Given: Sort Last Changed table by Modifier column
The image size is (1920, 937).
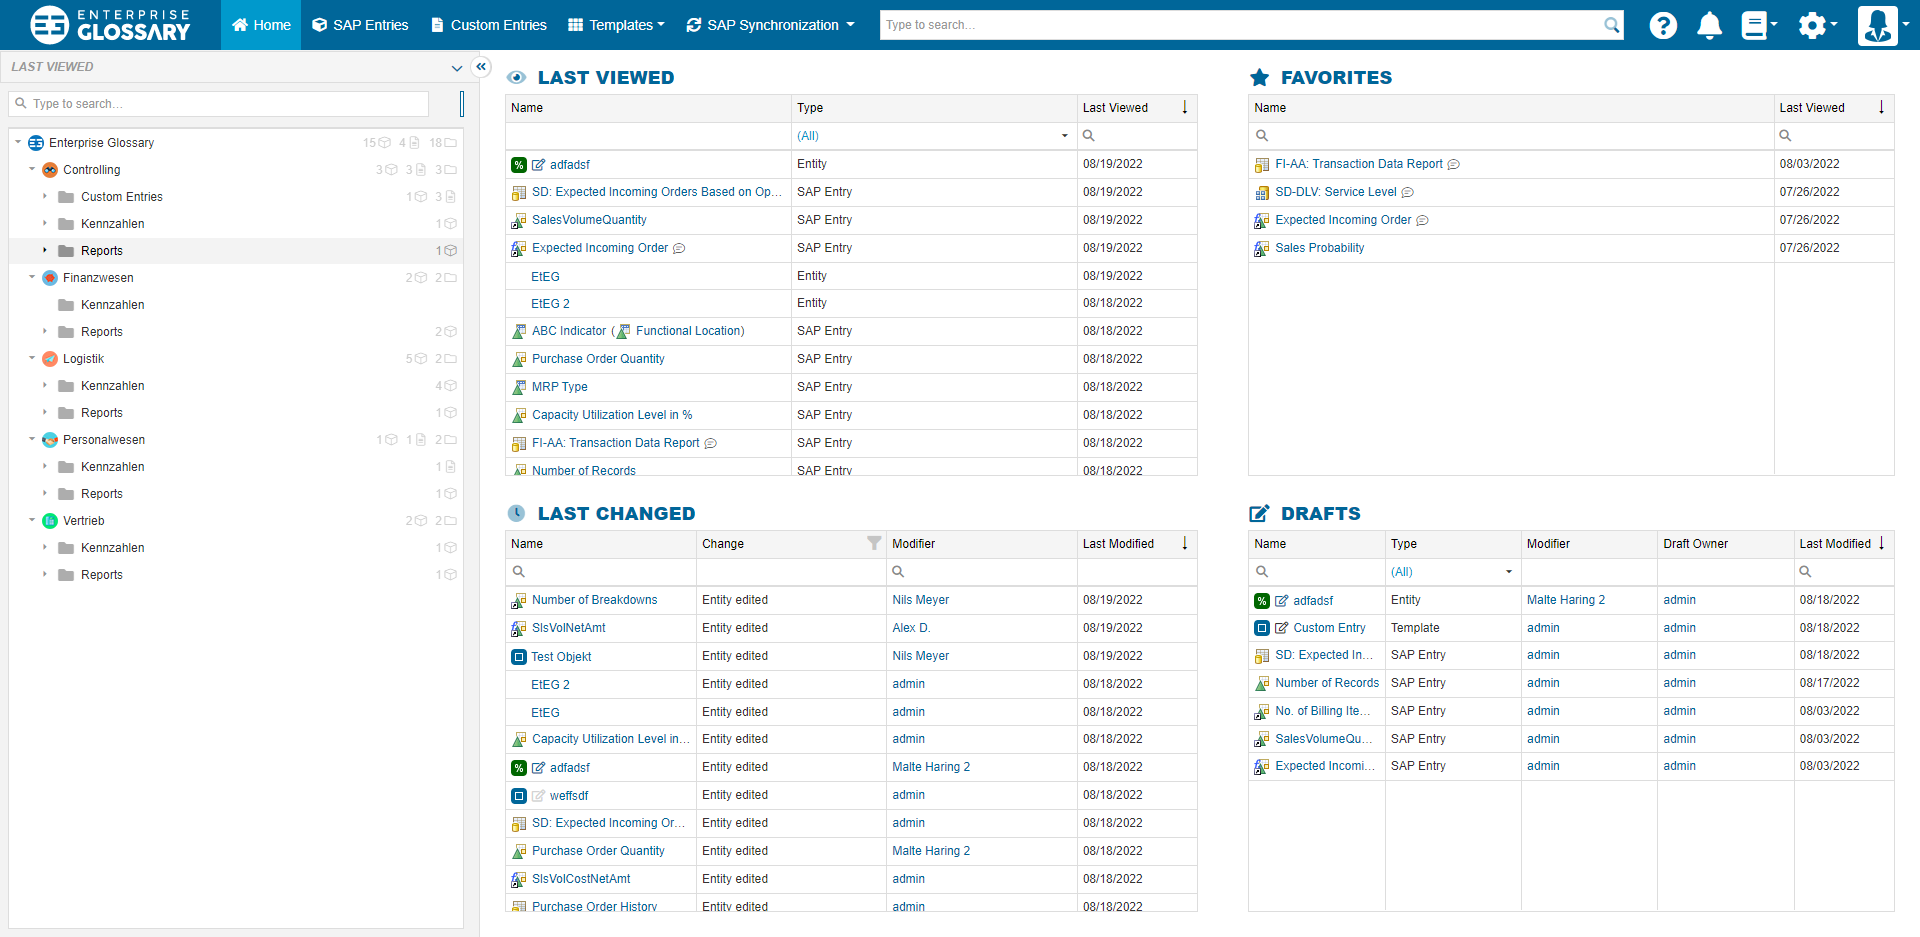Looking at the screenshot, I should (x=982, y=544).
